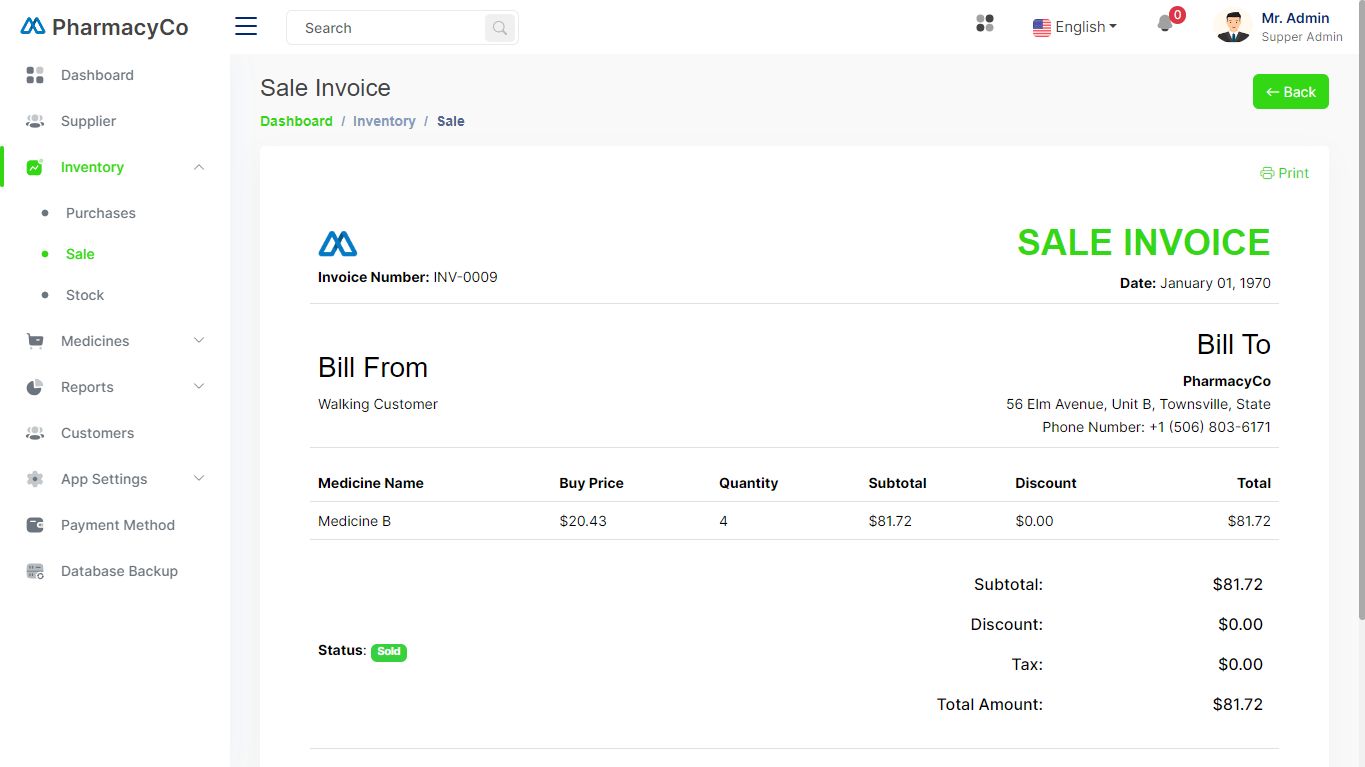
Task: Click the Mr. Admin profile avatar
Action: click(1233, 26)
